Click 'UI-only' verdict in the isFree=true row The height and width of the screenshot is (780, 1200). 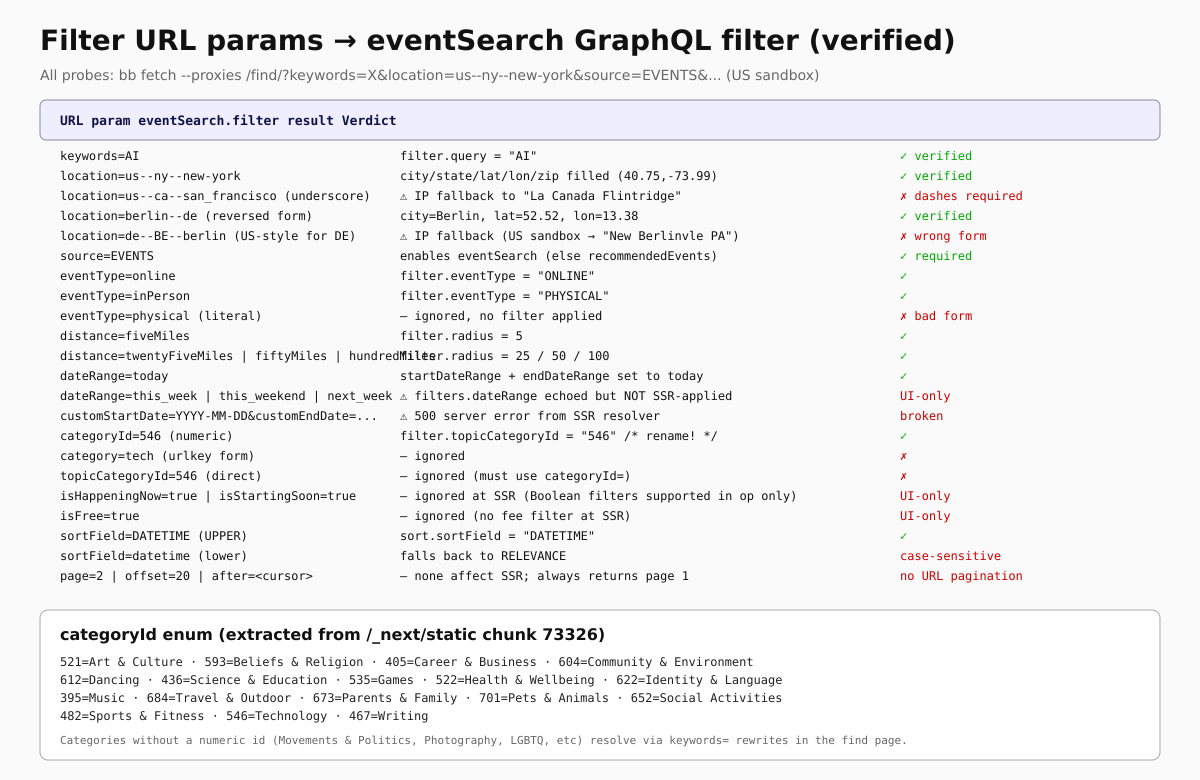click(x=925, y=516)
